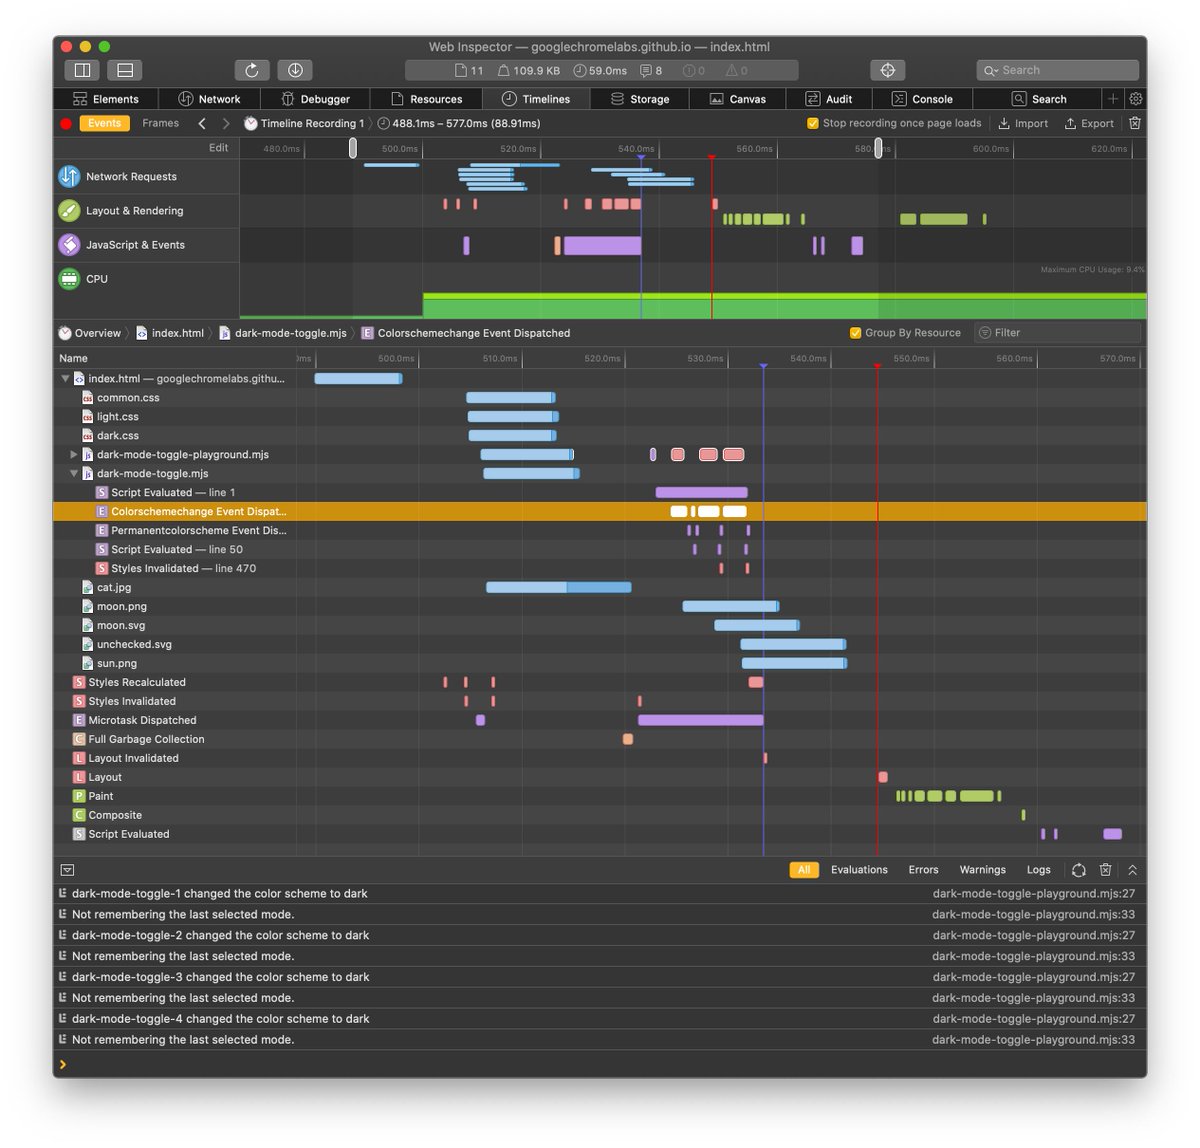
Task: Start element selection with crosshair icon
Action: coord(887,70)
